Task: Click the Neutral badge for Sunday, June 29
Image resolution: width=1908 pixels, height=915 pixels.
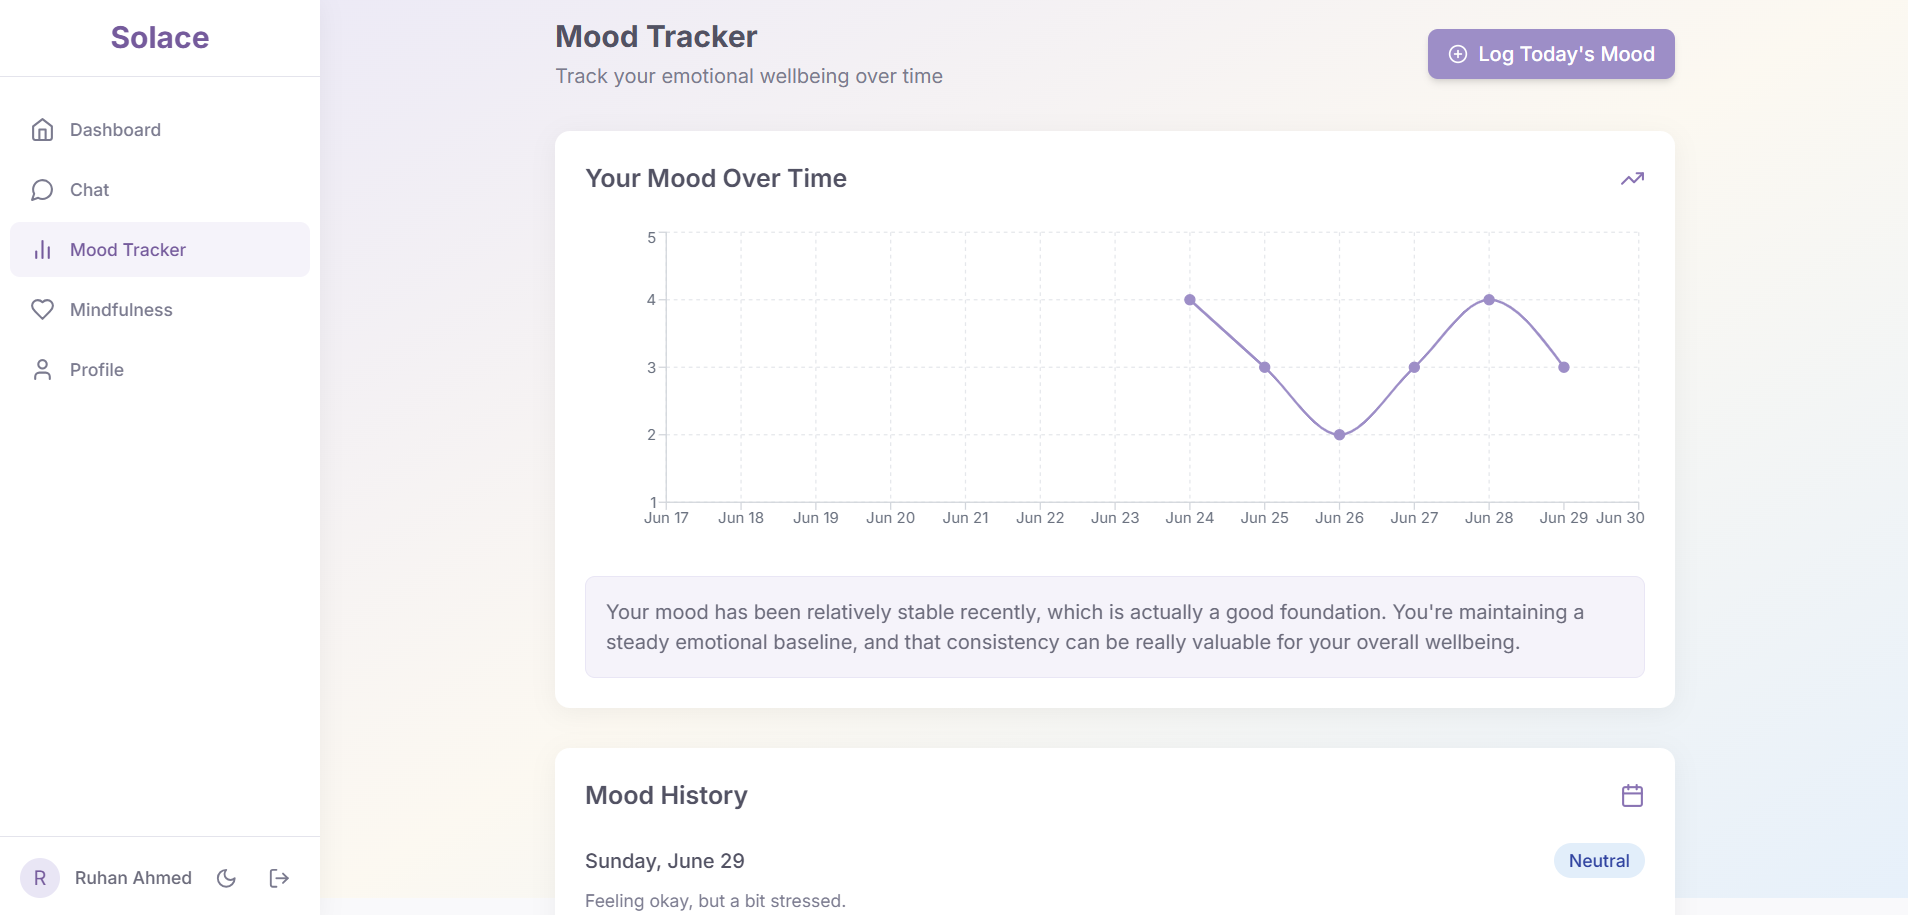Action: [1597, 860]
